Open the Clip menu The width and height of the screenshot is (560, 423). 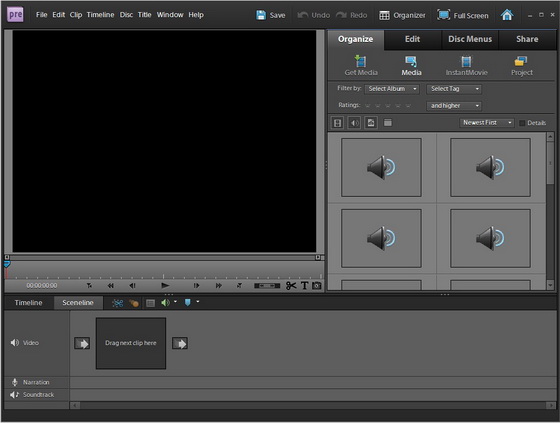point(76,15)
